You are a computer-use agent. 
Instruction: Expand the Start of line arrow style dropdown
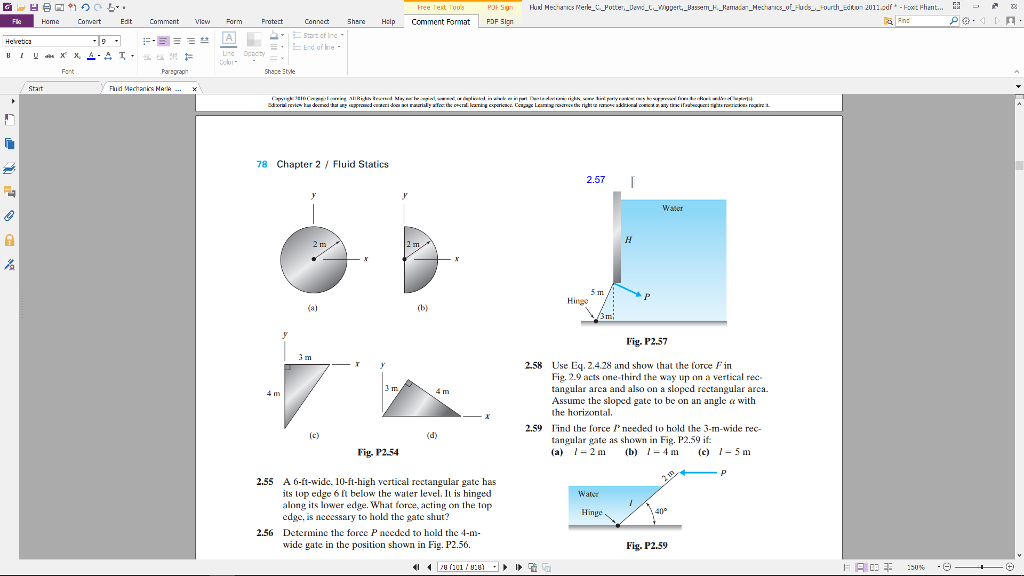(341, 36)
